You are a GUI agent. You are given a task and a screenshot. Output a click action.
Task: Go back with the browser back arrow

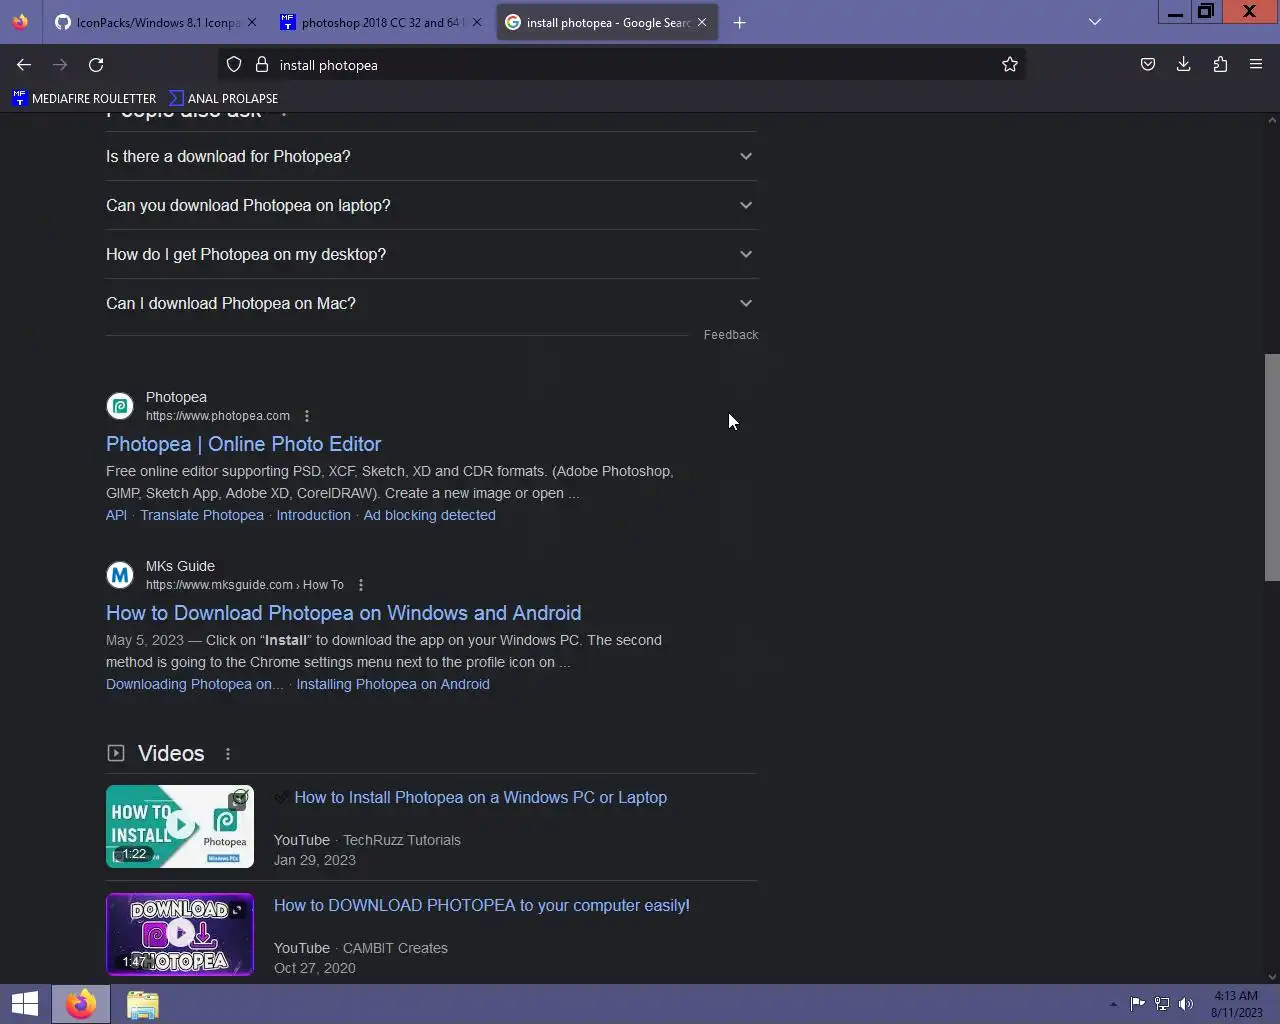24,65
